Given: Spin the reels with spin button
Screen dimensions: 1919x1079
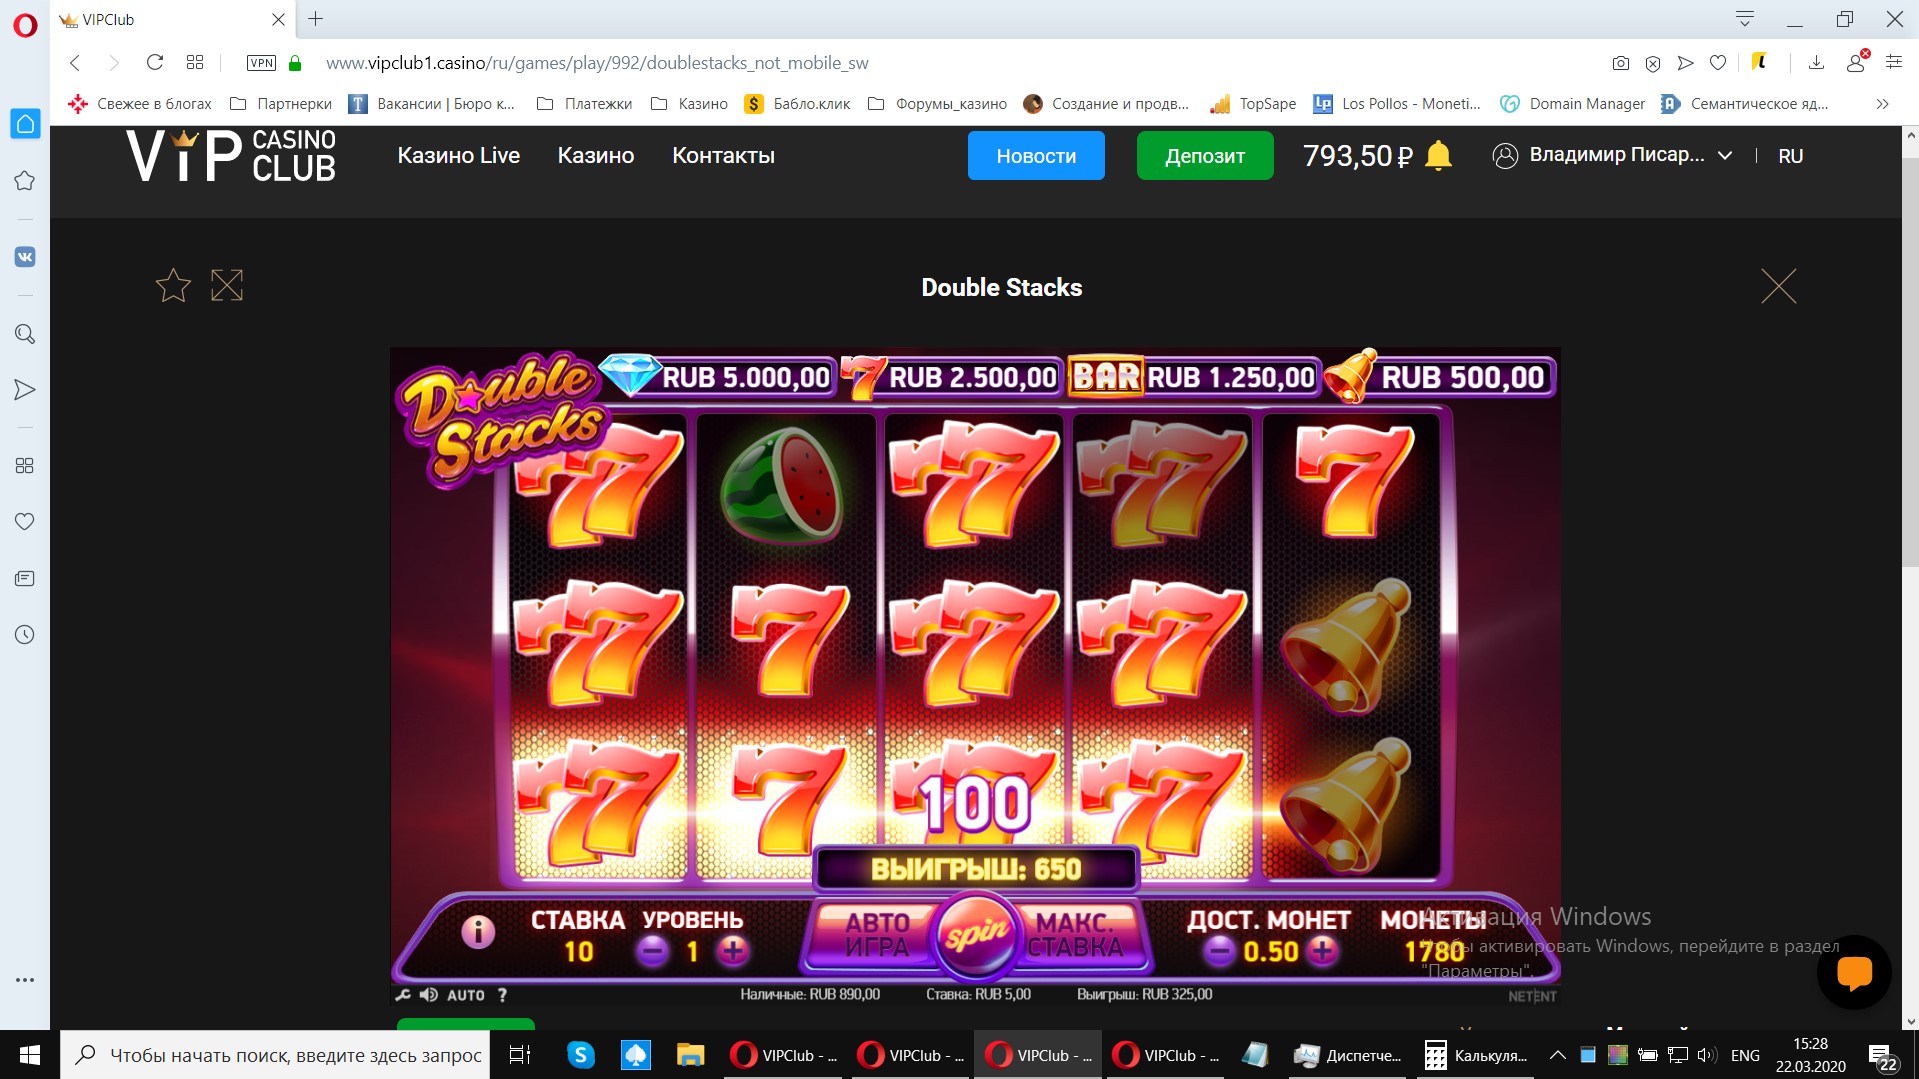Looking at the screenshot, I should [976, 934].
